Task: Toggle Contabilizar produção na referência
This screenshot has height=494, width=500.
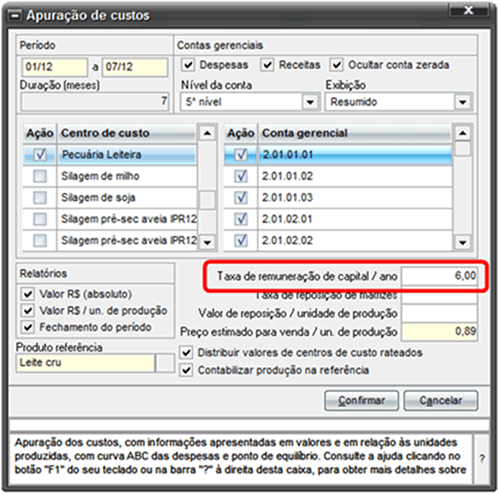Action: click(x=186, y=370)
